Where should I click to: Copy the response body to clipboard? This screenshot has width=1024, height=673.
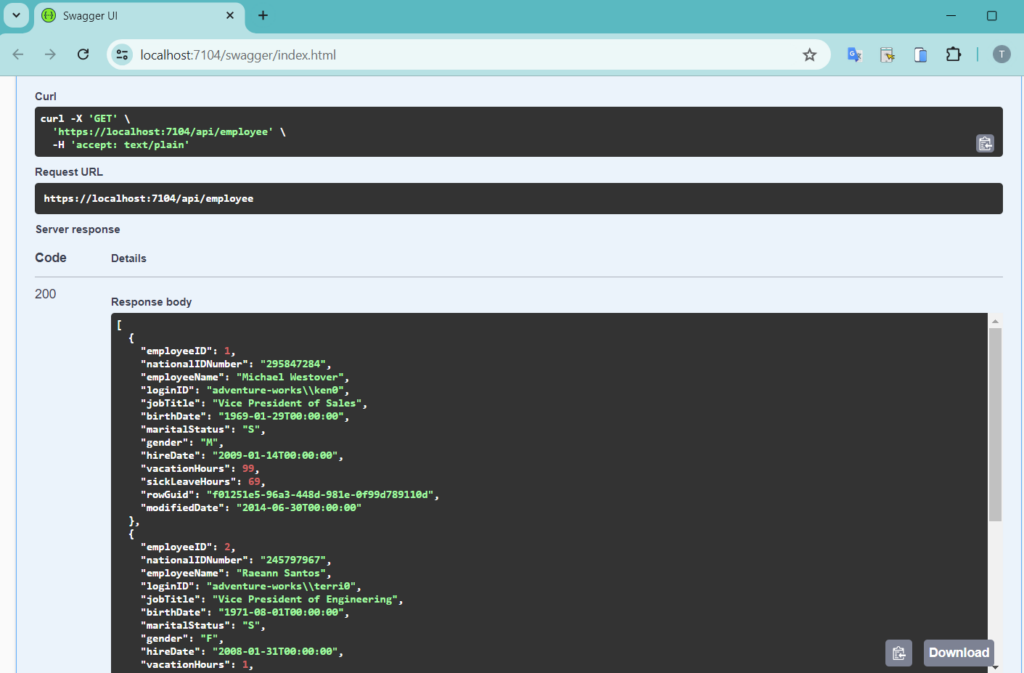(899, 653)
